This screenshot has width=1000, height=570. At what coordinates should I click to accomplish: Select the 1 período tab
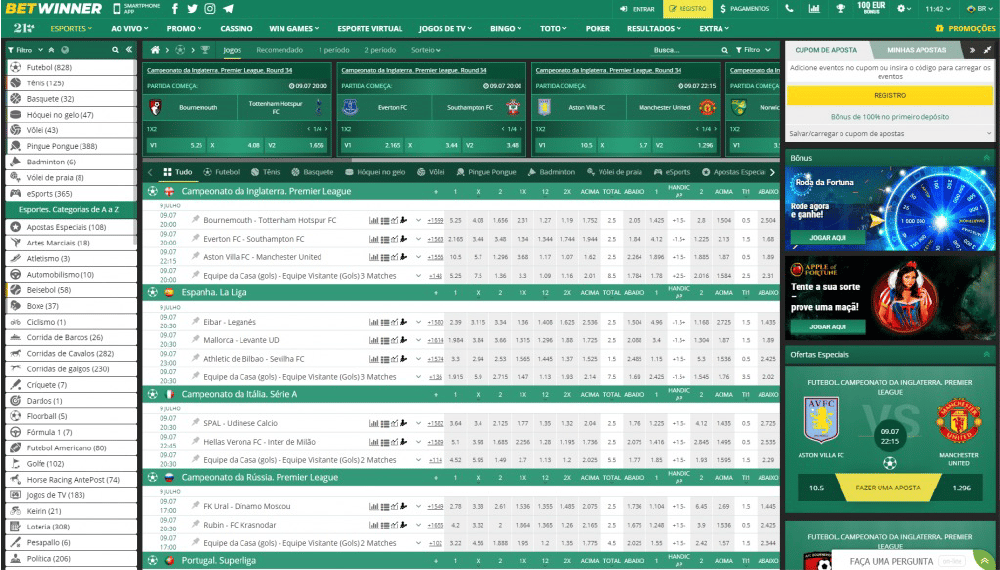pyautogui.click(x=334, y=50)
